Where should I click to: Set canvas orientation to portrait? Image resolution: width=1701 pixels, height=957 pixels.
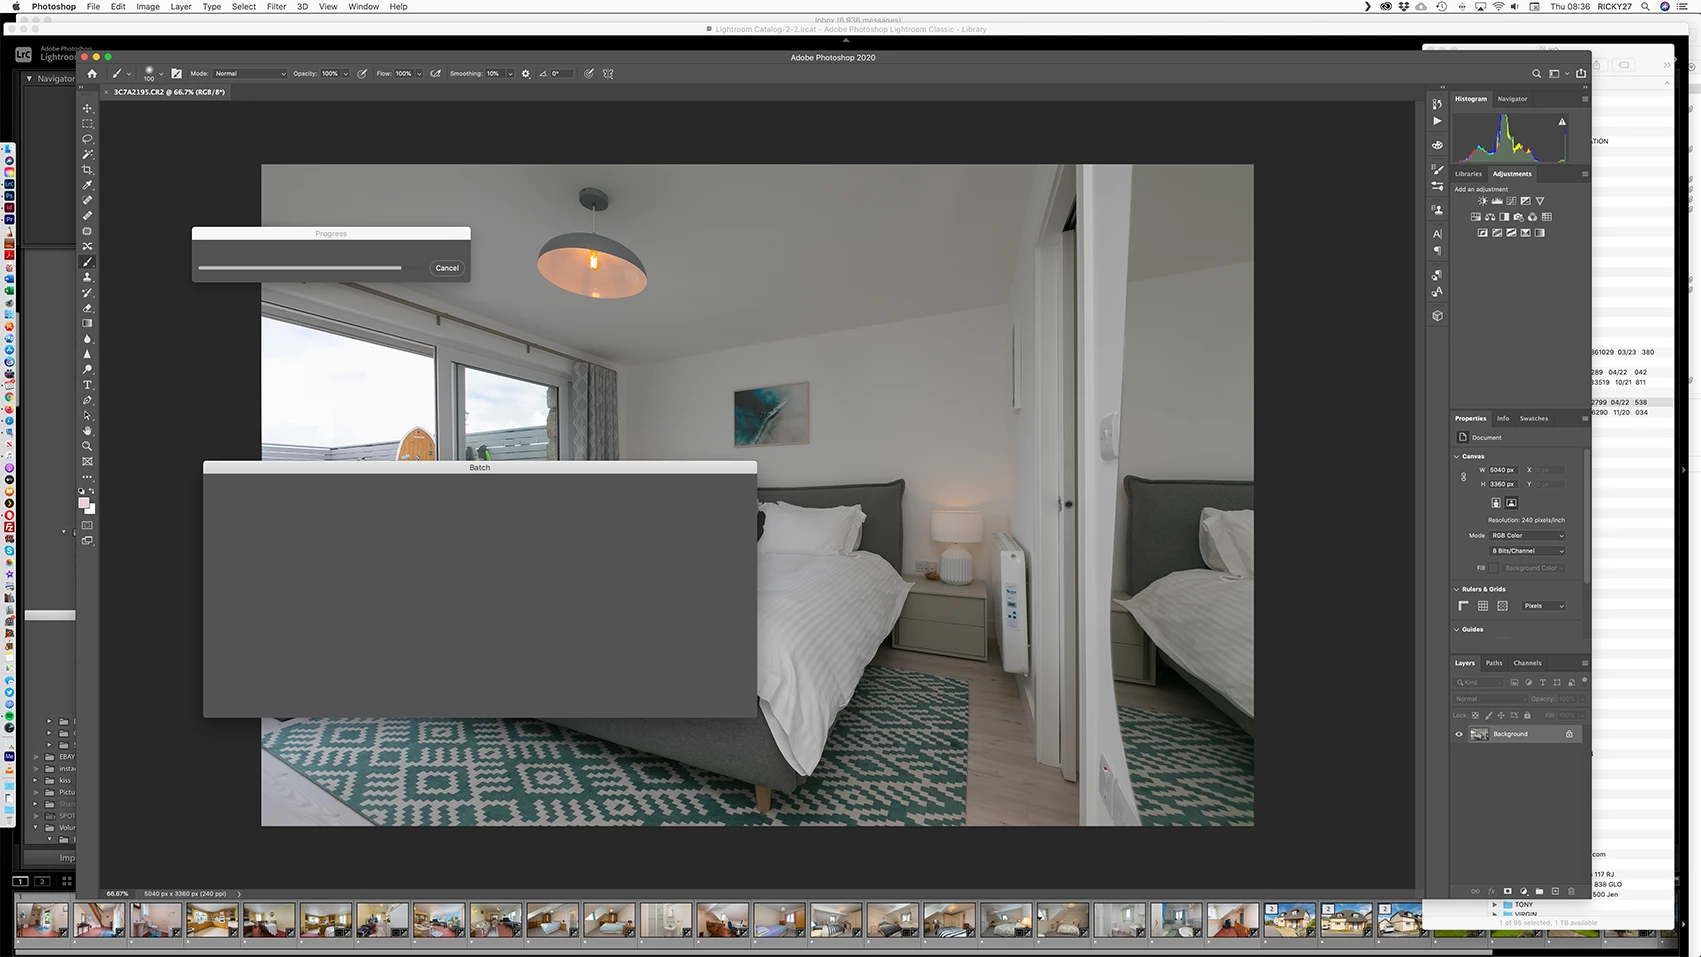coord(1496,503)
